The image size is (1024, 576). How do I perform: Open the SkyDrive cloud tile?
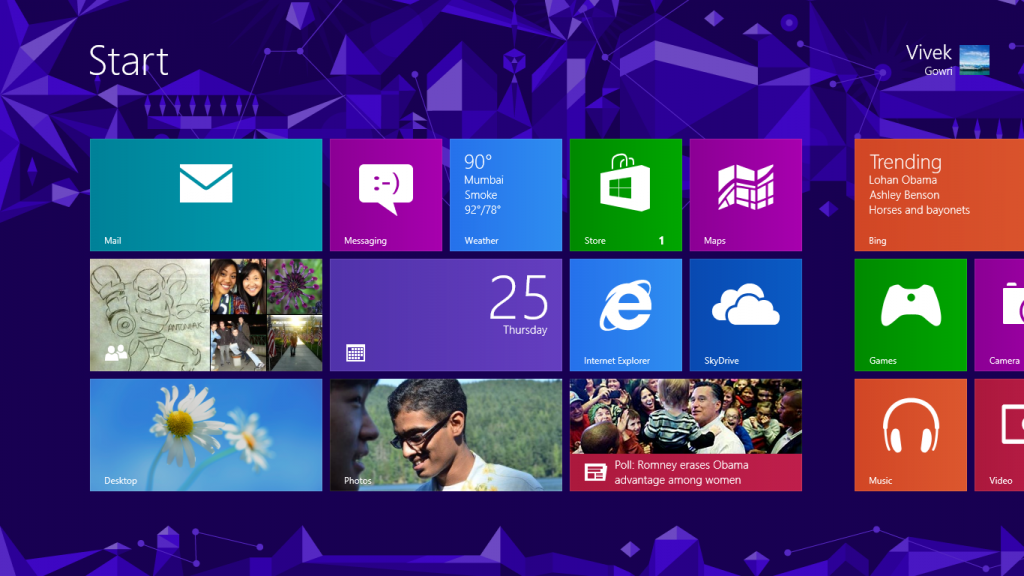pos(746,315)
